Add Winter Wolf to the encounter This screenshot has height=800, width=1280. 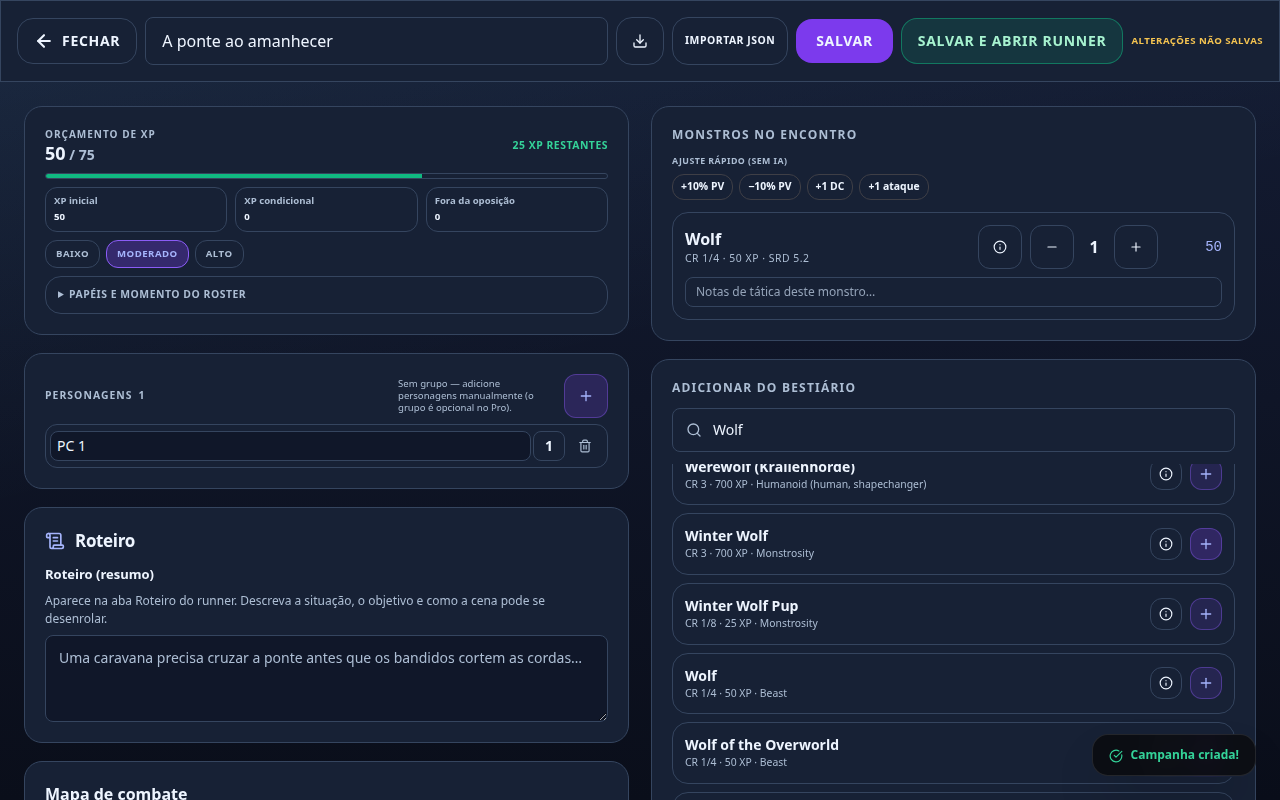(1206, 544)
